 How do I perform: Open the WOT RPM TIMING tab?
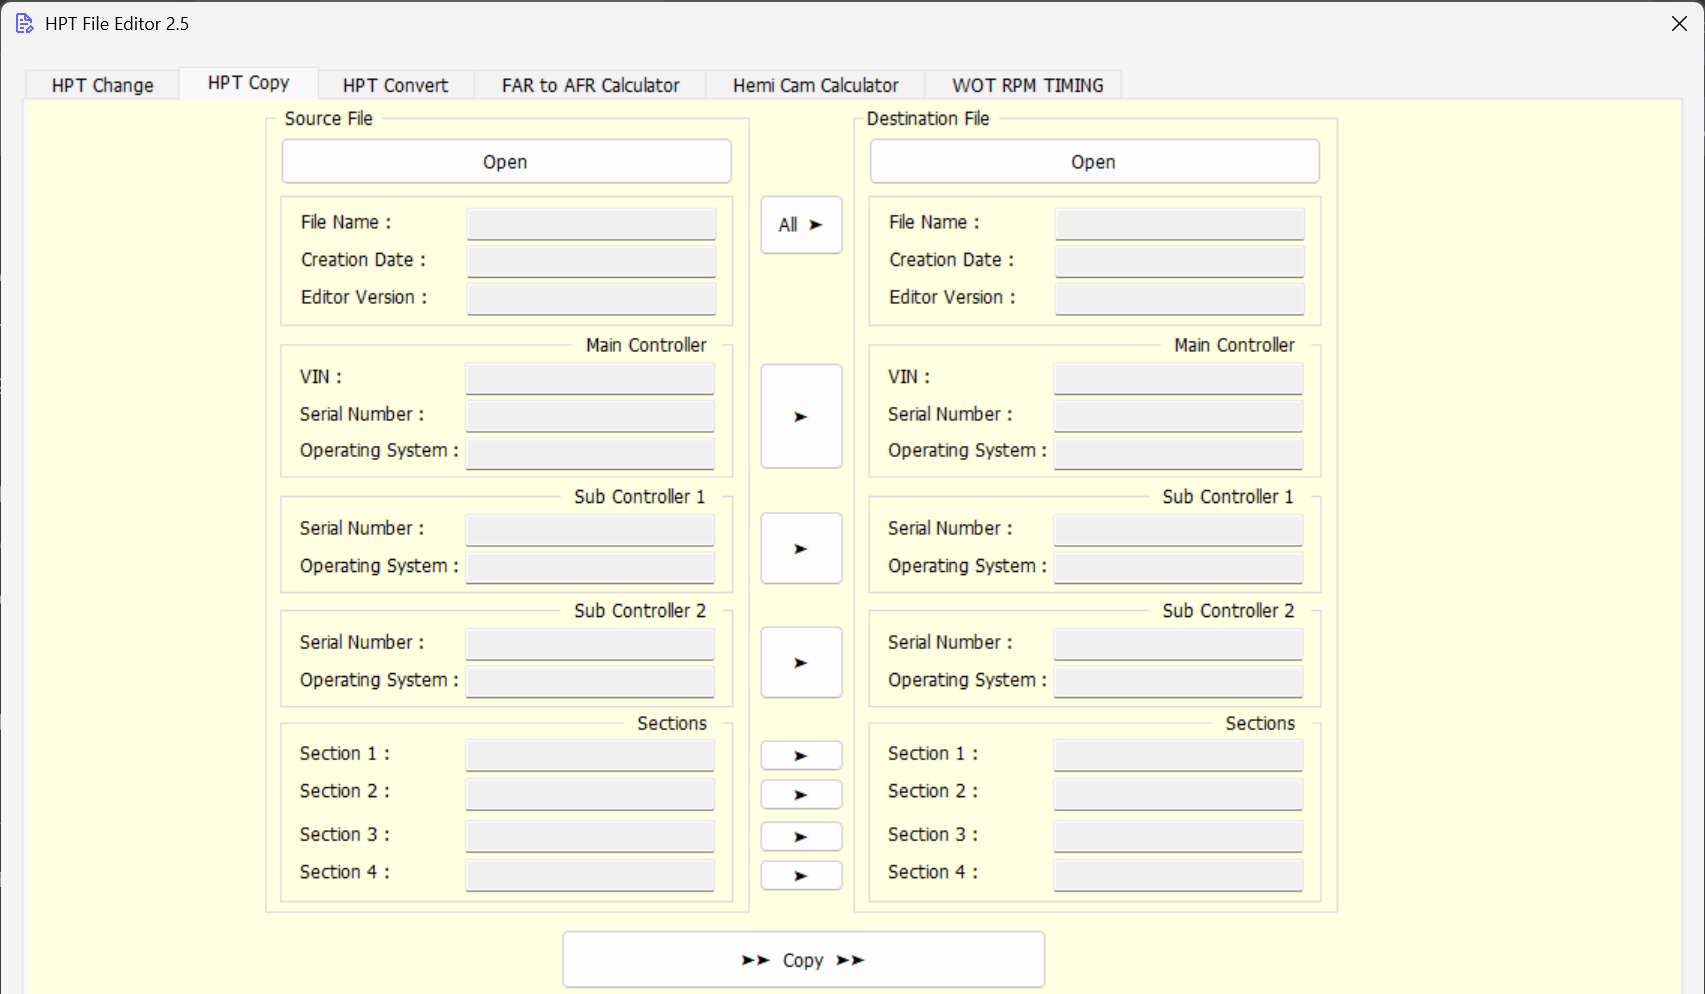point(1027,85)
